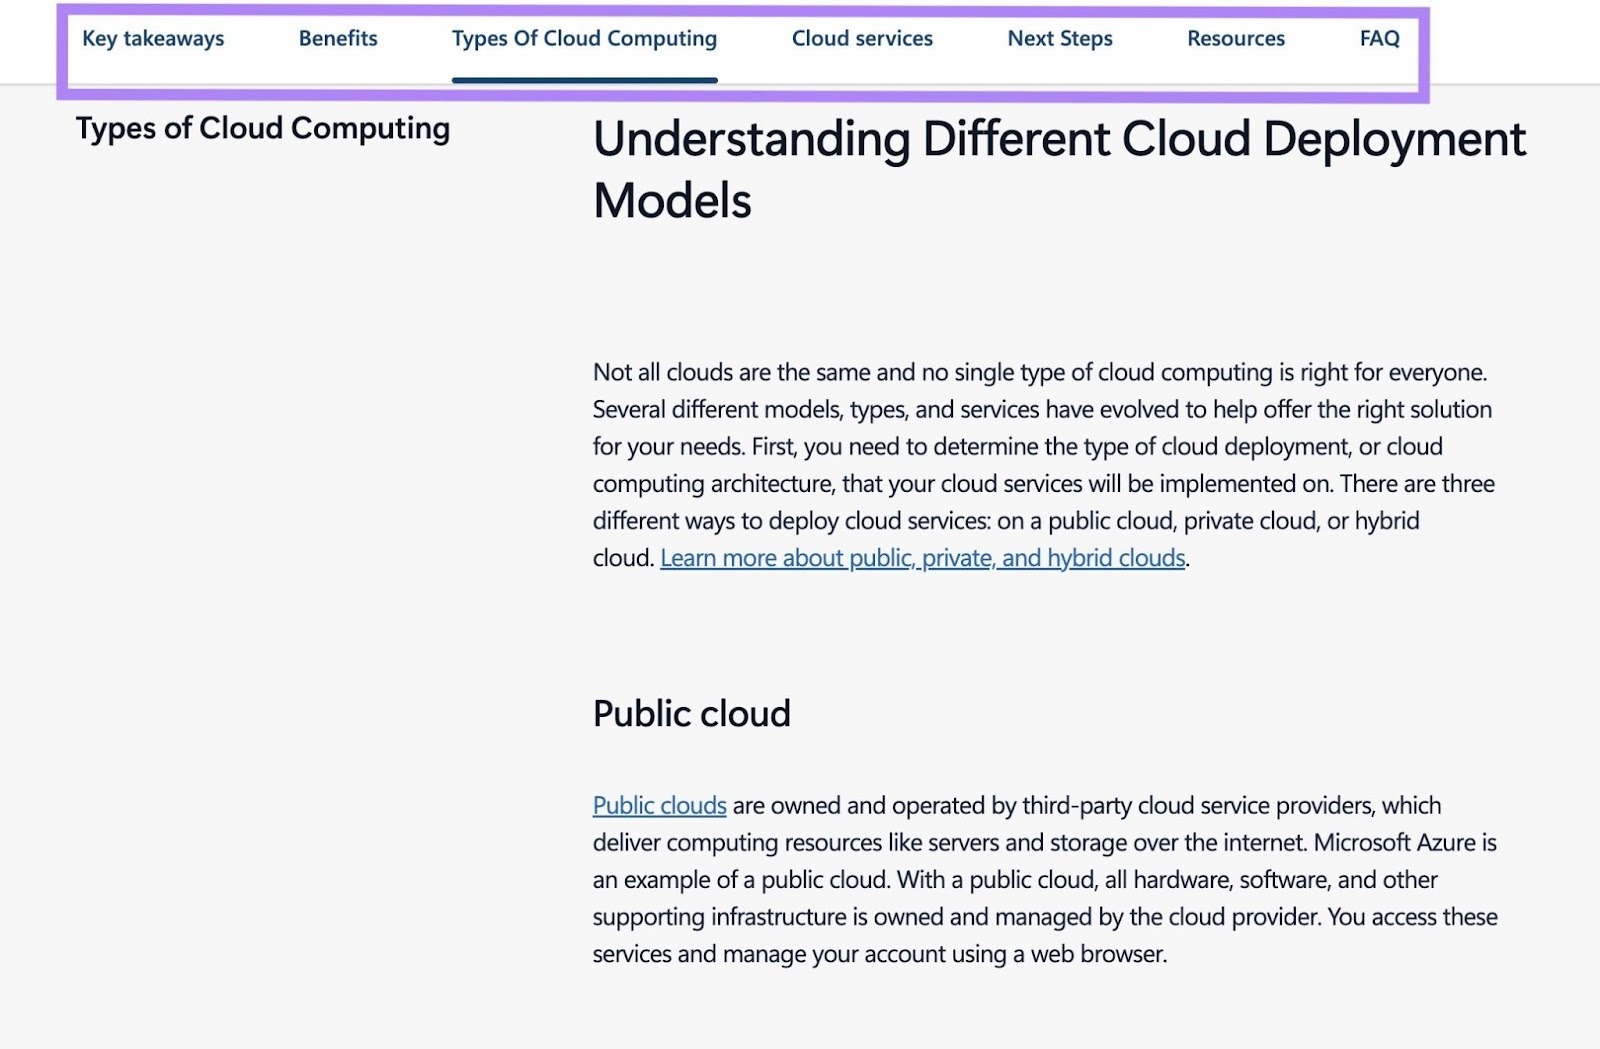Jump to the FAQ section
The height and width of the screenshot is (1049, 1600).
pos(1379,38)
